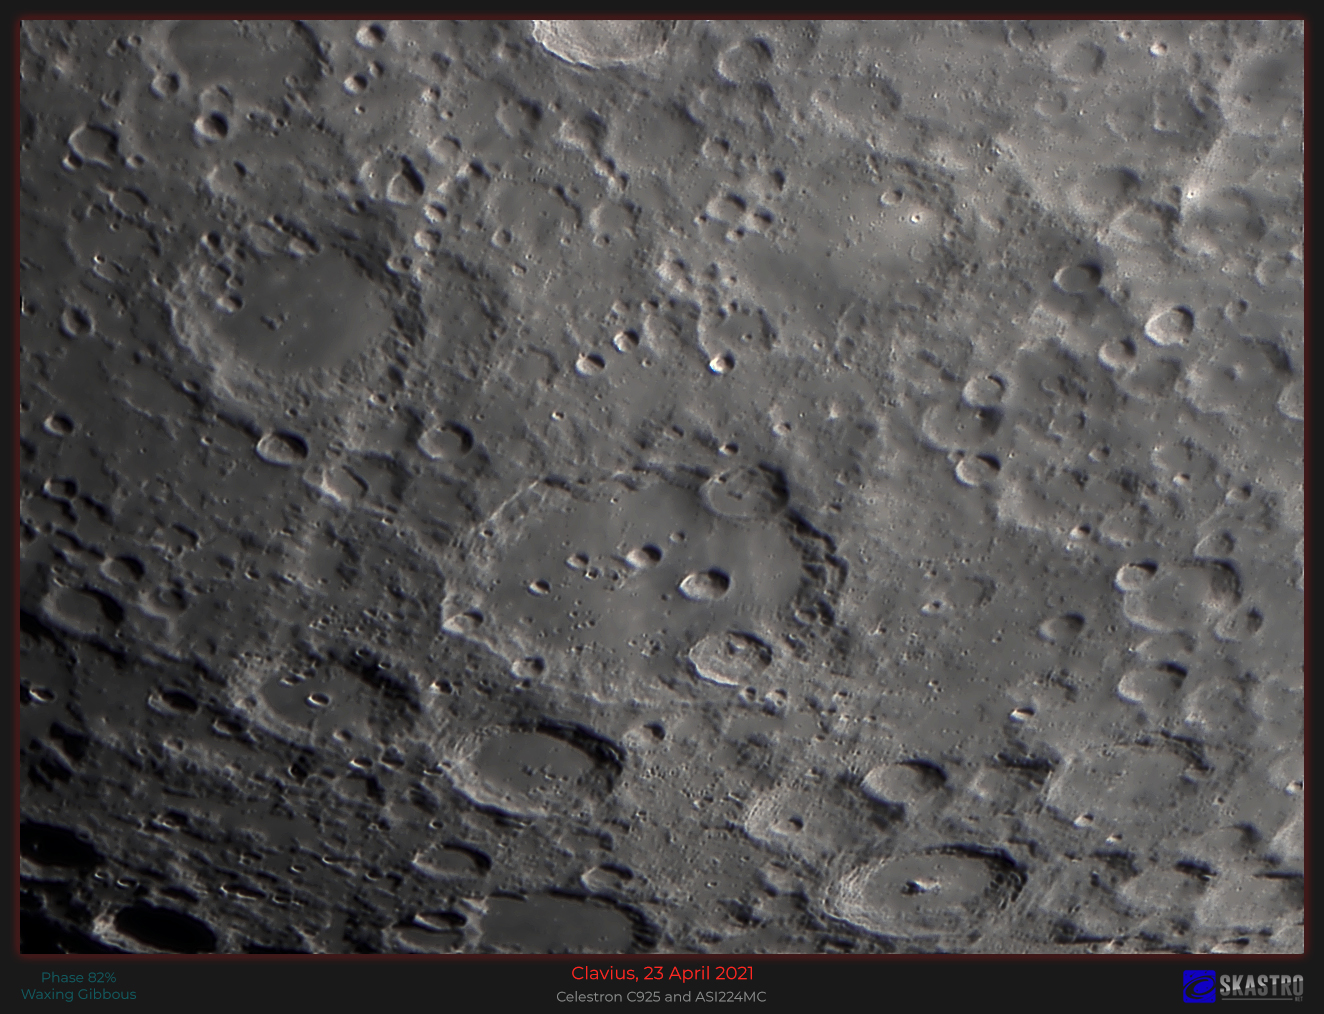Click the second-largest crater on Clavius's floor
The image size is (1324, 1014).
[643, 556]
